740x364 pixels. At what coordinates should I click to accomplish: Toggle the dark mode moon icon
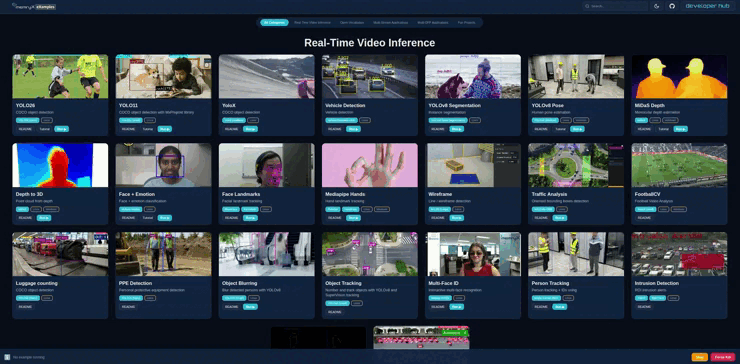(657, 6)
